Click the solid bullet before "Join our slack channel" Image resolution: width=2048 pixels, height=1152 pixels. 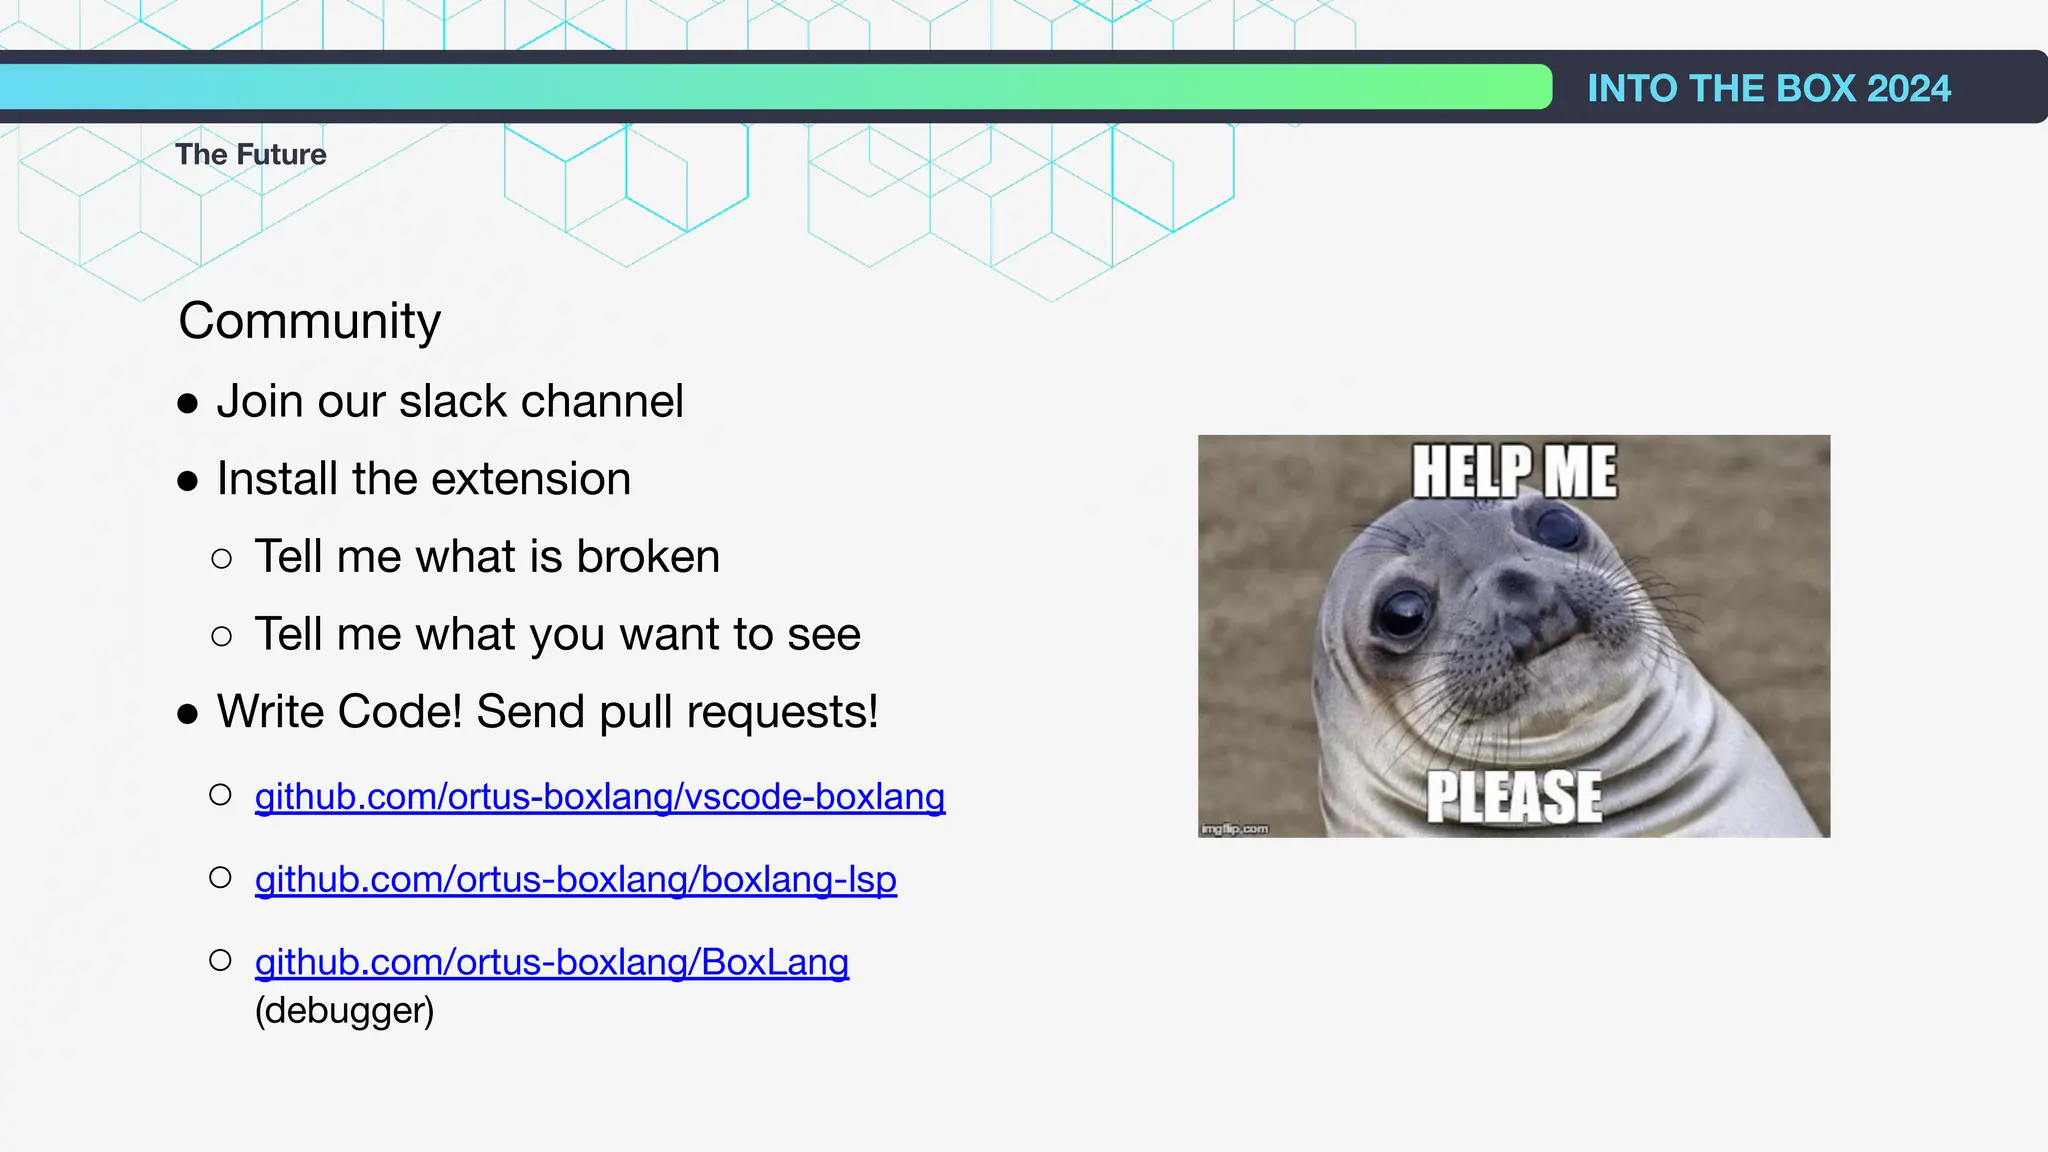[187, 404]
